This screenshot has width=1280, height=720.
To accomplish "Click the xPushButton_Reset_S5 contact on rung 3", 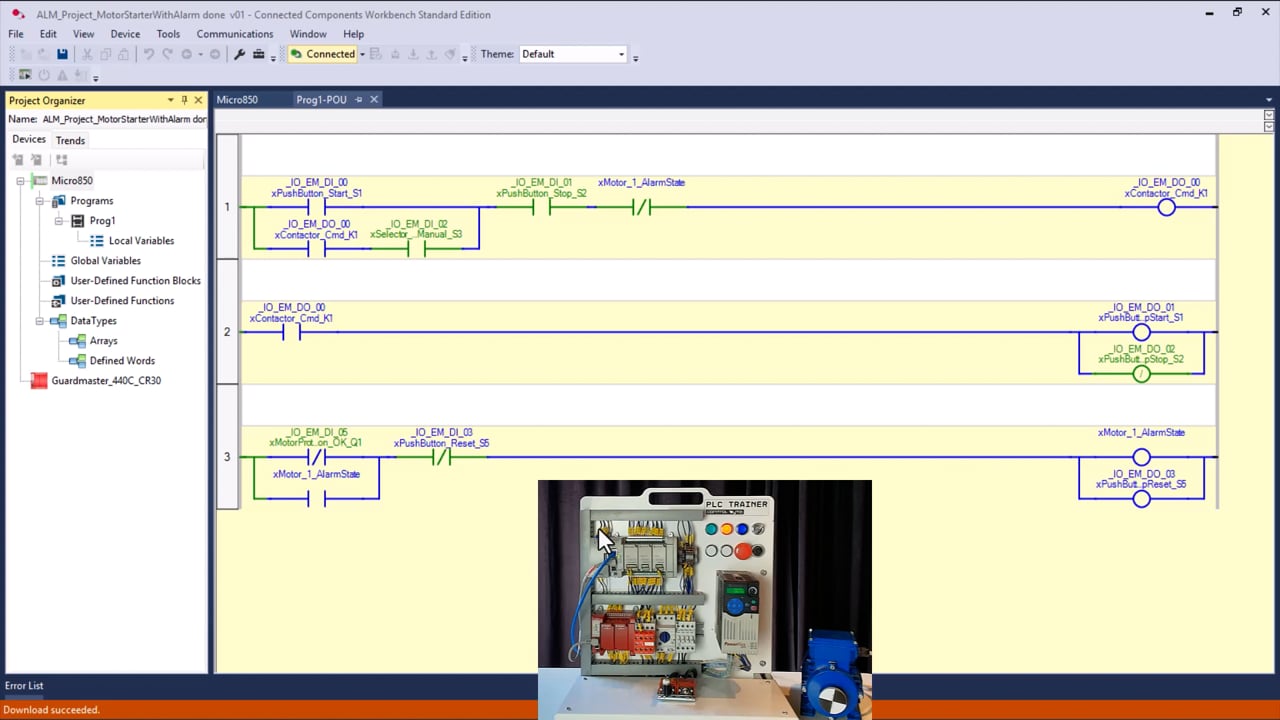I will (442, 457).
